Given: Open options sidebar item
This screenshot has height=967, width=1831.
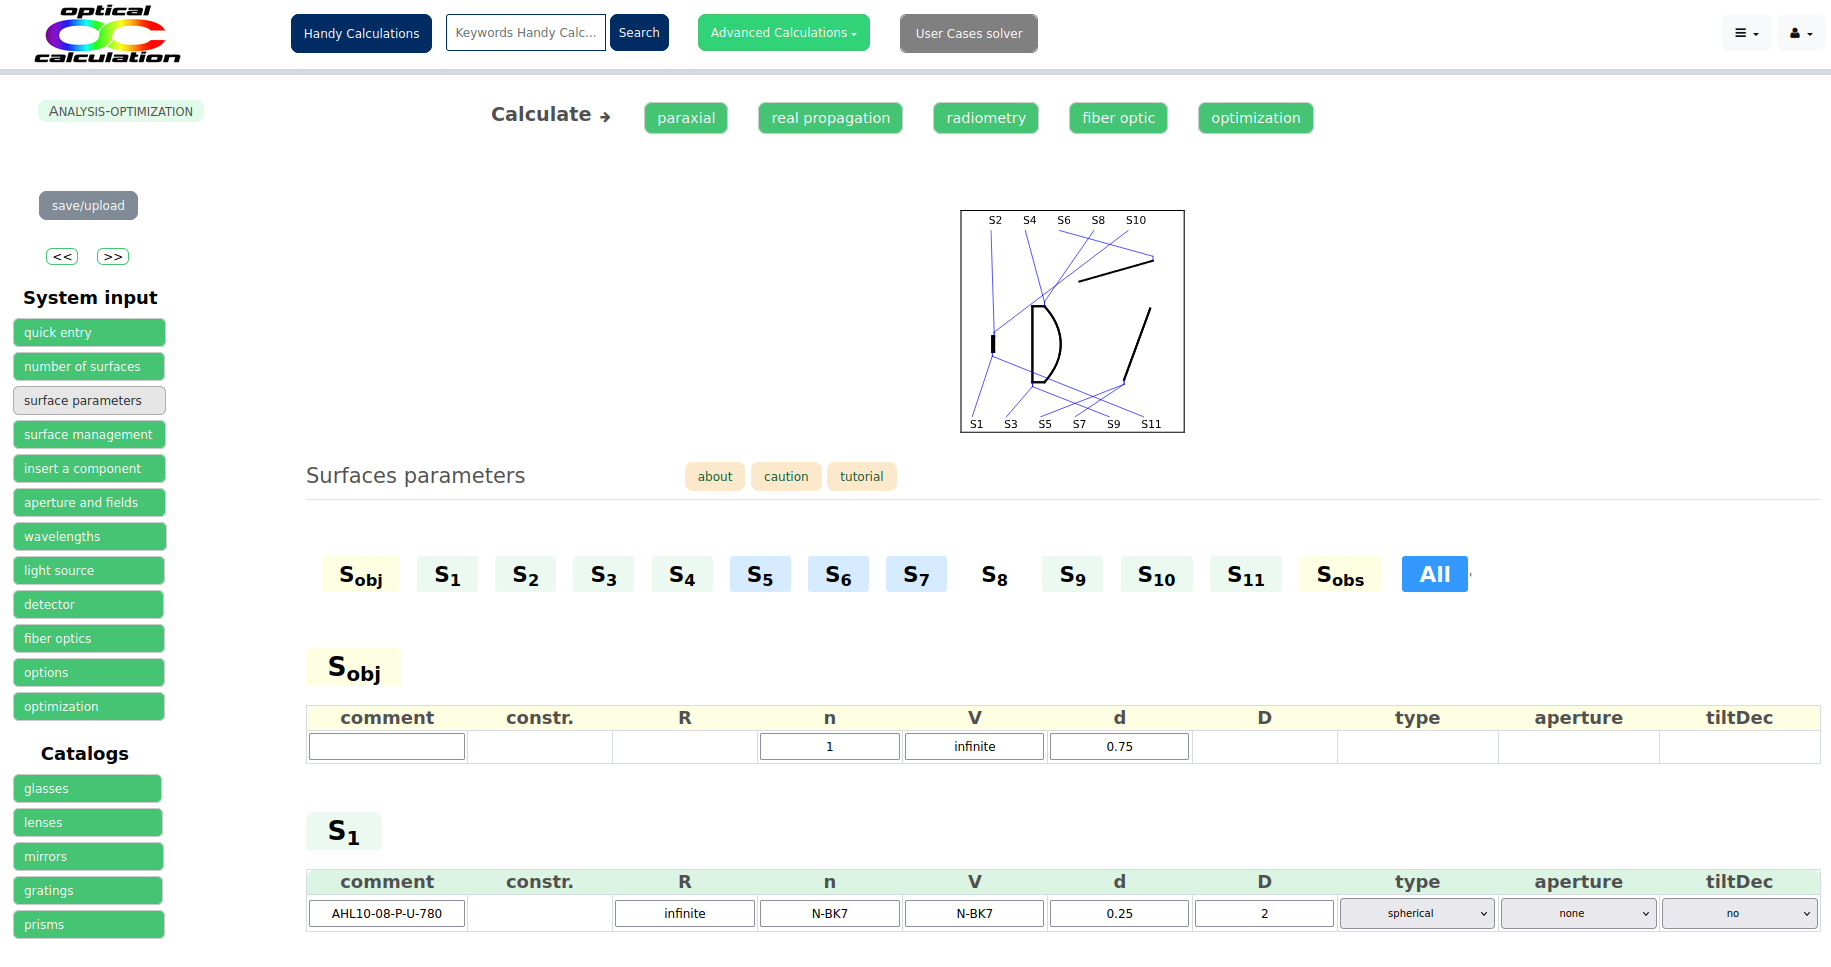Looking at the screenshot, I should click(89, 672).
